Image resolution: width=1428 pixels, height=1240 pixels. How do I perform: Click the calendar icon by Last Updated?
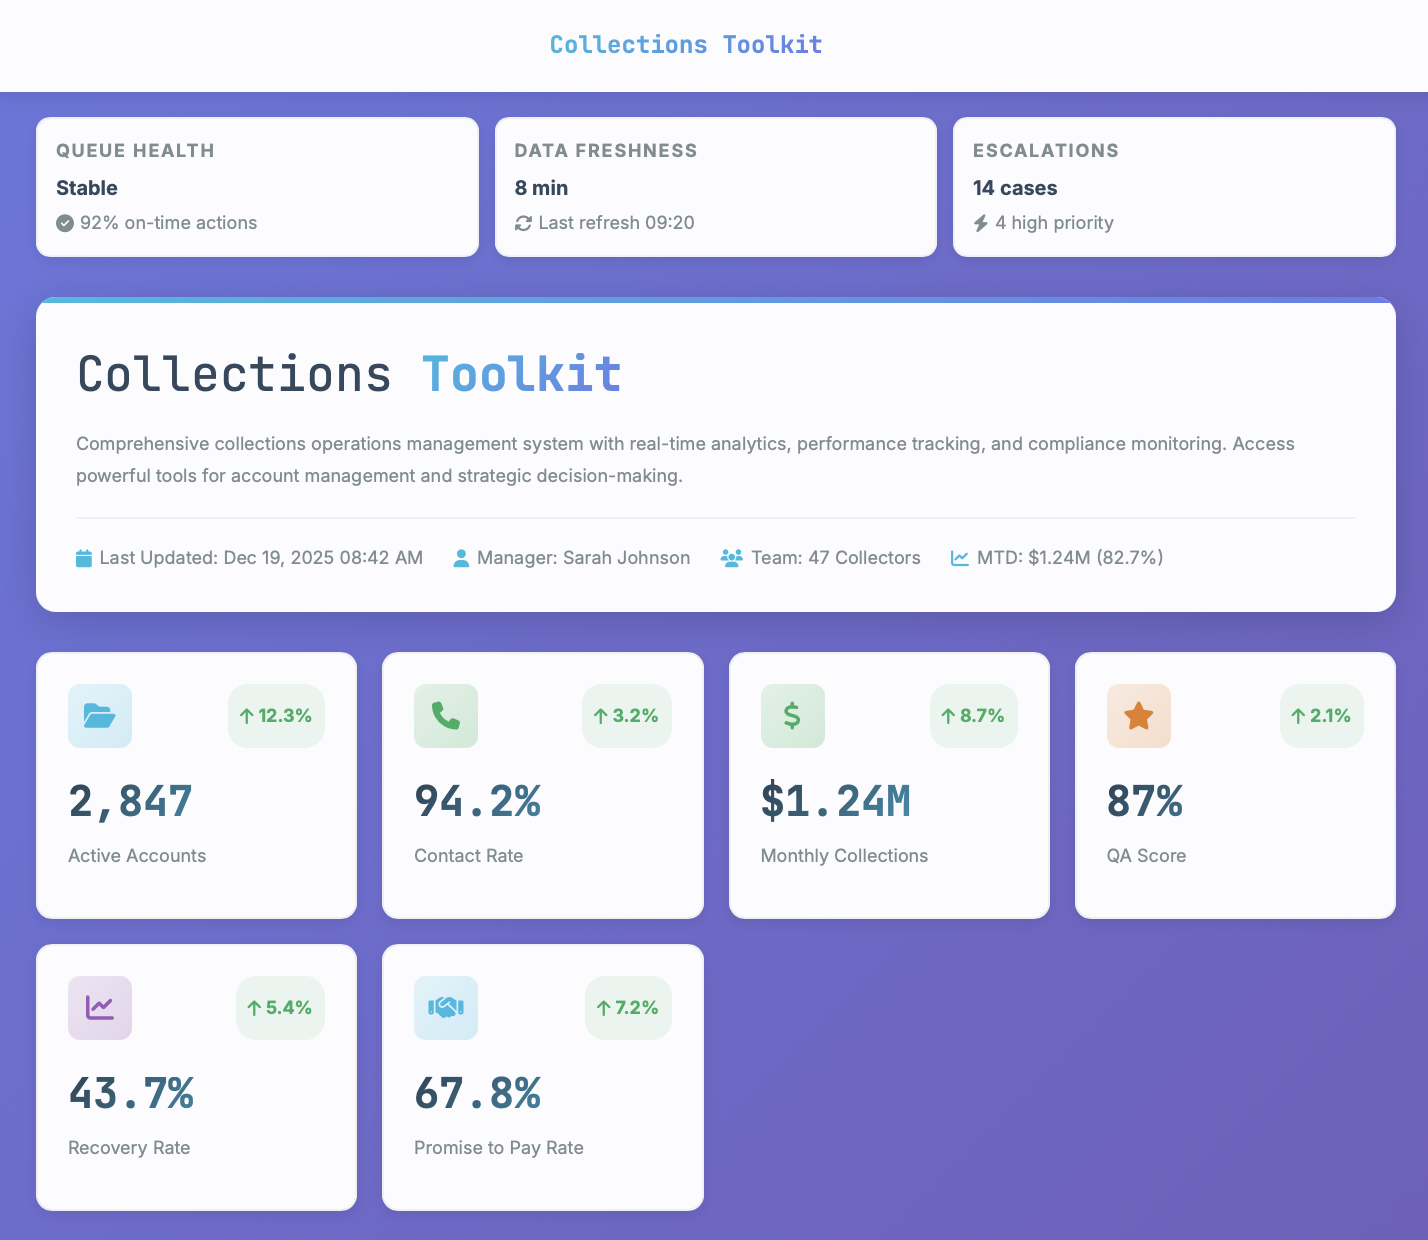click(84, 558)
